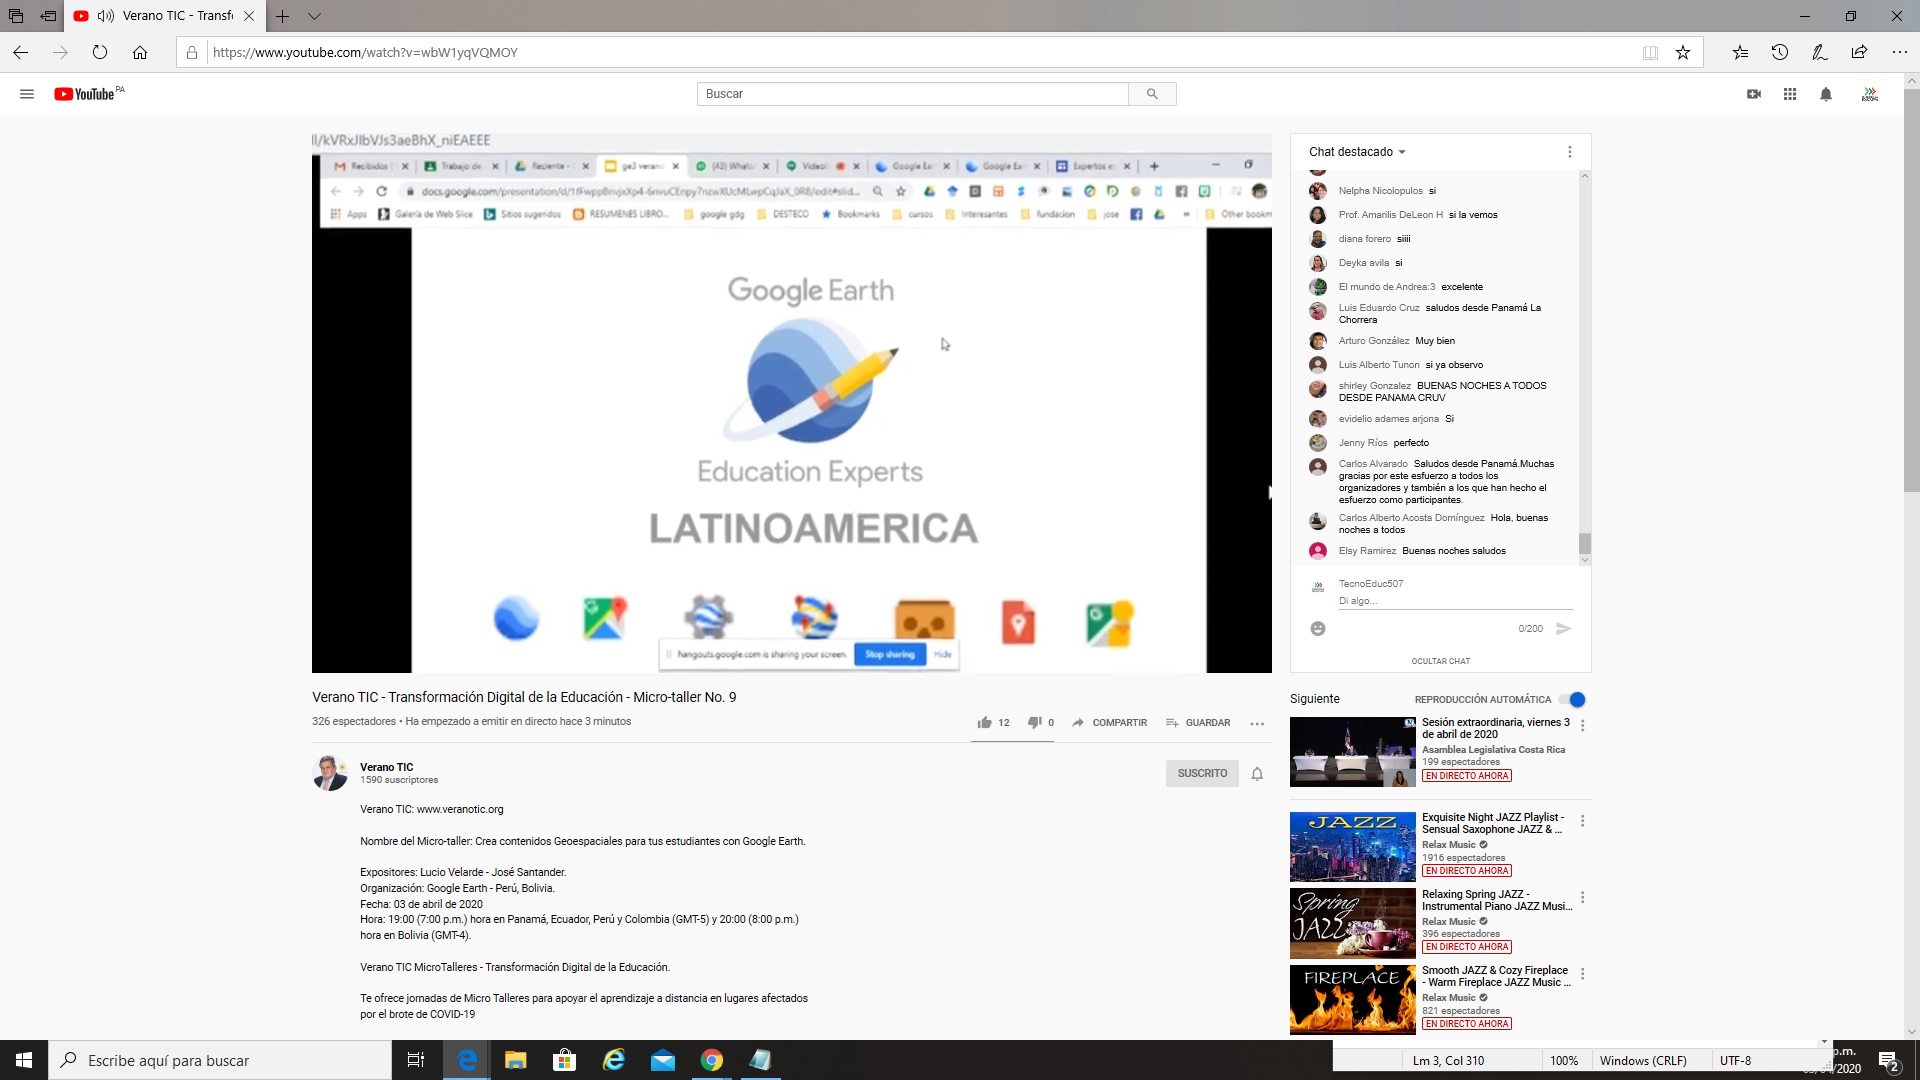The image size is (1920, 1080).
Task: Expand the Chat destacado dropdown
Action: point(1357,152)
